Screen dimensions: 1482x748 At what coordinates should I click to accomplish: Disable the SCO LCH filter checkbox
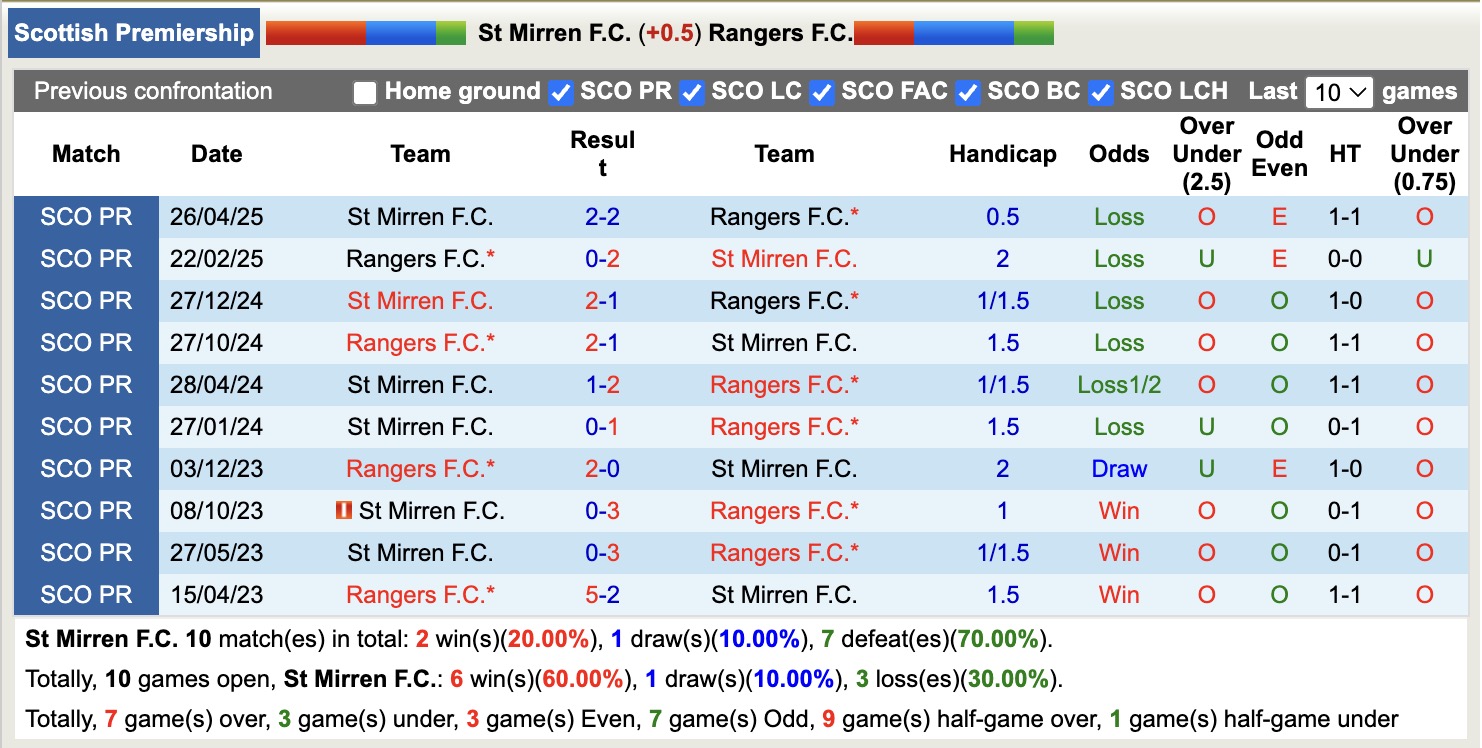click(1102, 91)
